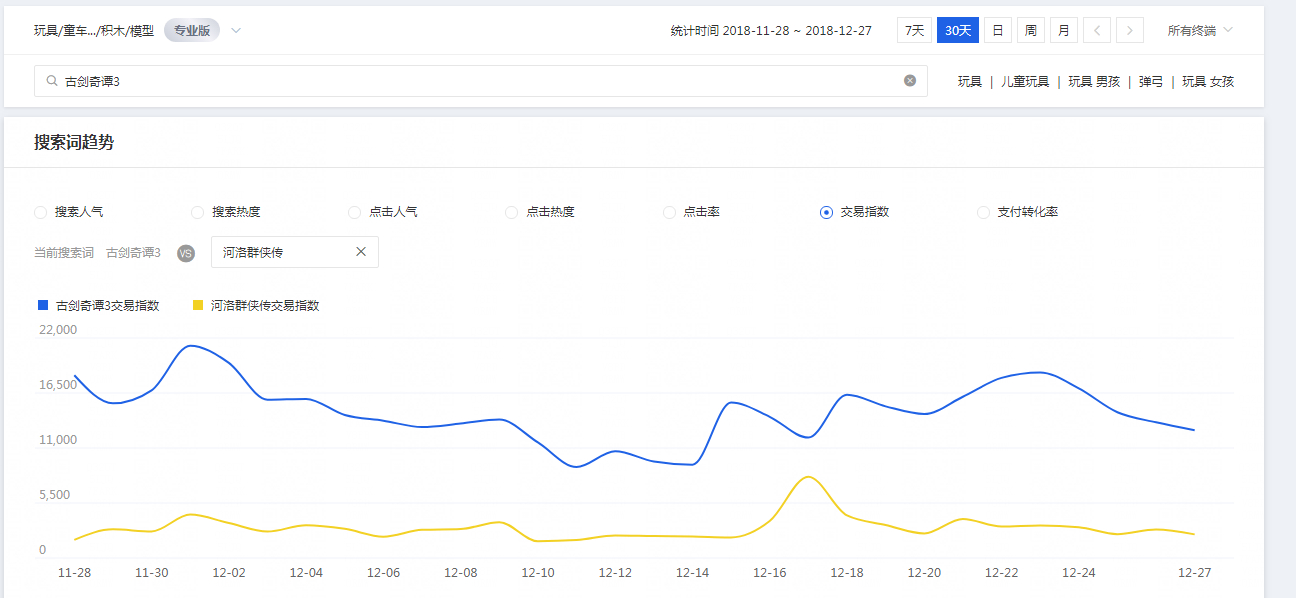Switch to the 月 view
This screenshot has width=1296, height=598.
pos(1064,30)
